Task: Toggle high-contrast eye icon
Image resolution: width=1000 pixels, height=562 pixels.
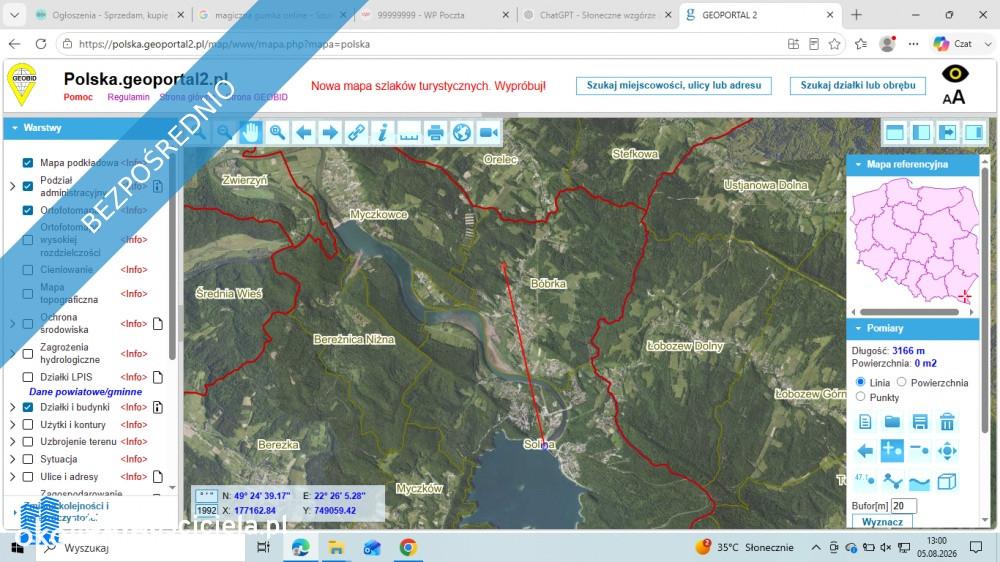Action: point(955,73)
